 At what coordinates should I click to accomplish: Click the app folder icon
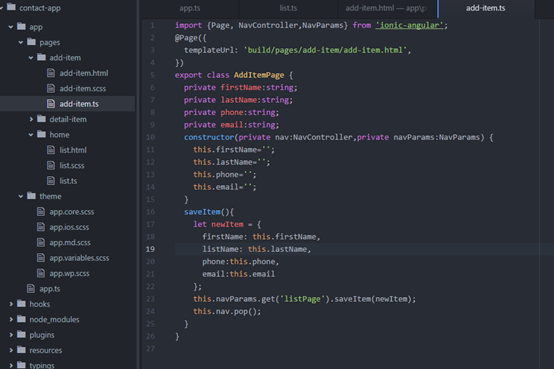22,27
